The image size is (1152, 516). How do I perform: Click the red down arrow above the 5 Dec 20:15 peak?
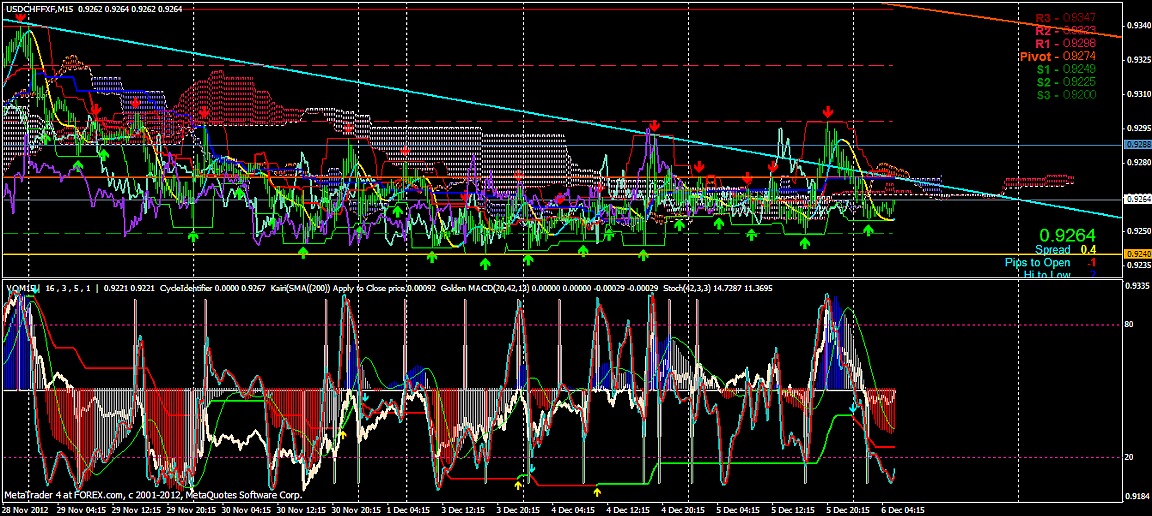pos(828,110)
